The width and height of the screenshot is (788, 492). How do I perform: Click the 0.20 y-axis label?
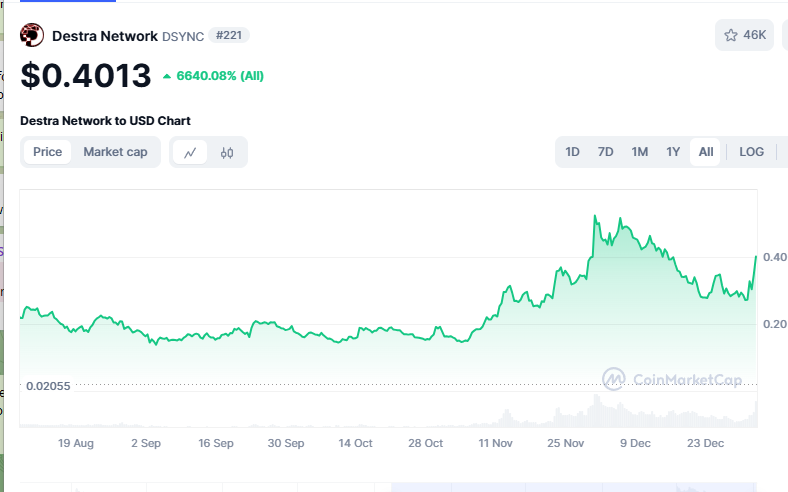(x=774, y=324)
